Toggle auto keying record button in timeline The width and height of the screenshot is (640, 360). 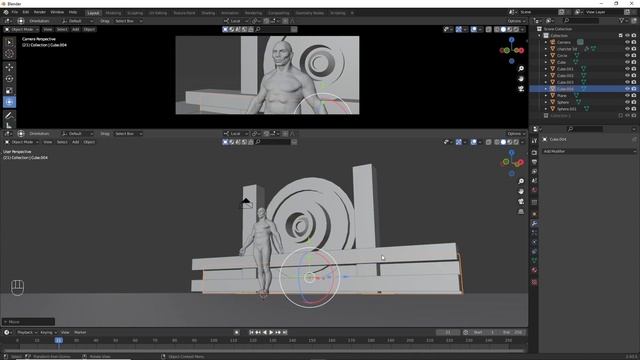pyautogui.click(x=236, y=332)
